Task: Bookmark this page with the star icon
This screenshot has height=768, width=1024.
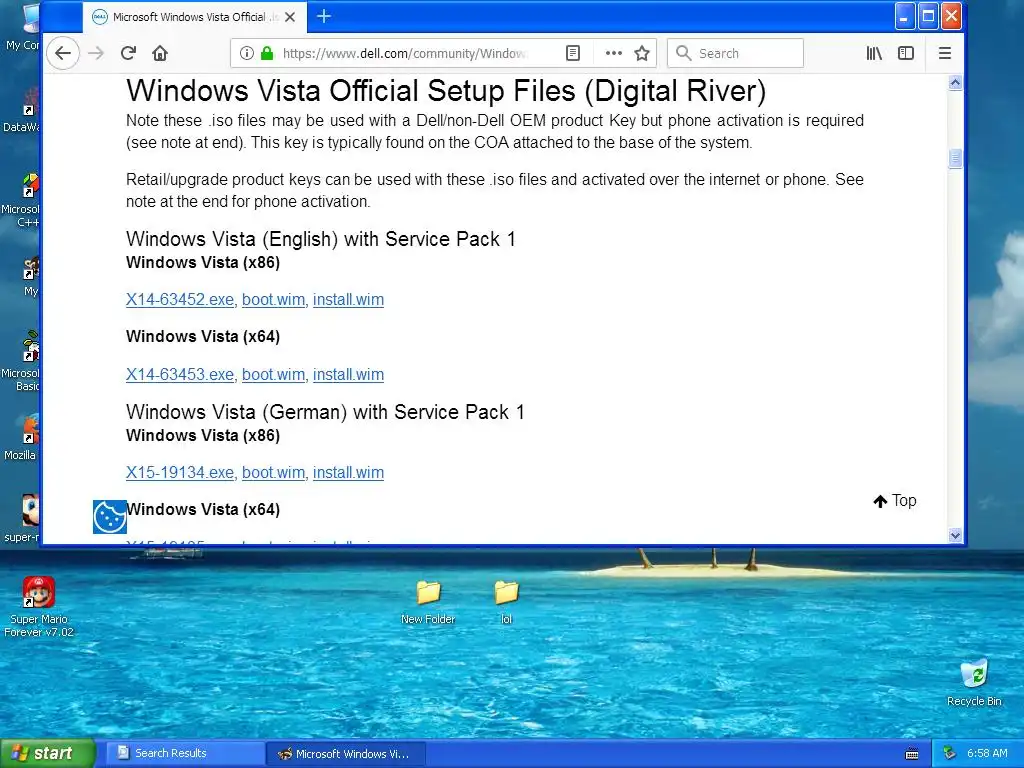Action: click(642, 54)
